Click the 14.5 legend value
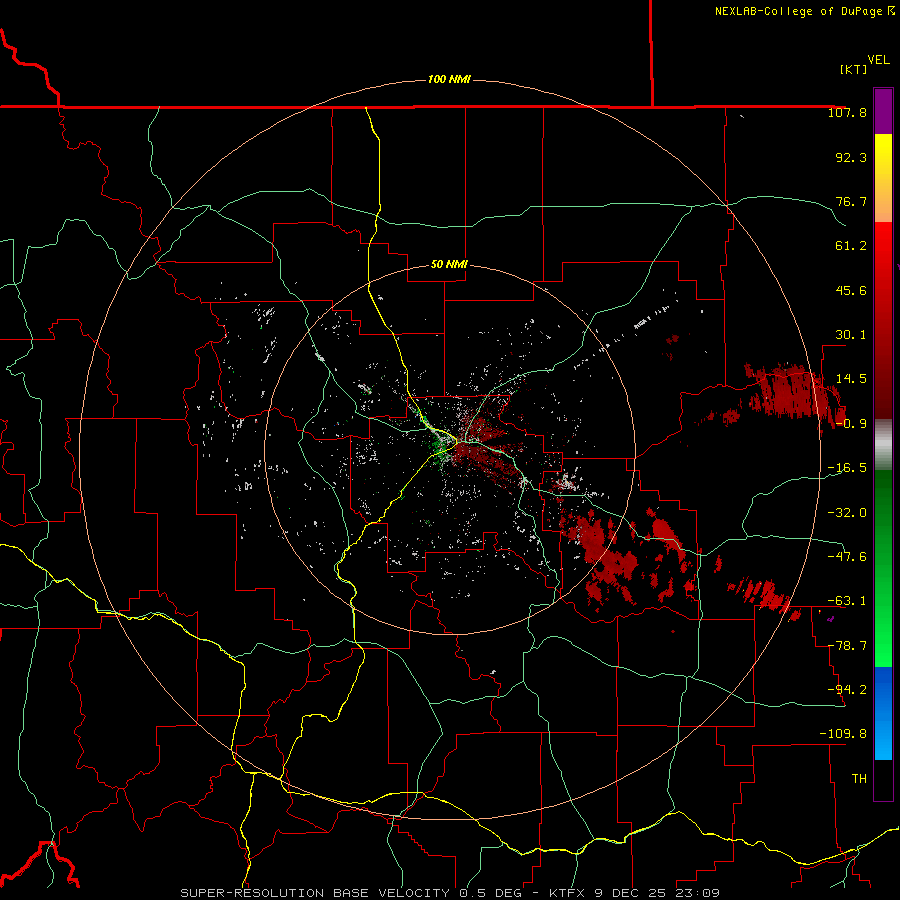 point(851,379)
